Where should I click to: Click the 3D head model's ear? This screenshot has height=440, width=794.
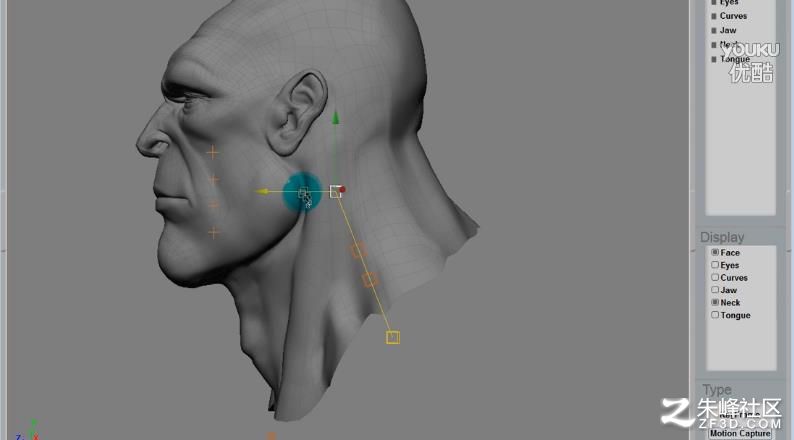(x=296, y=112)
